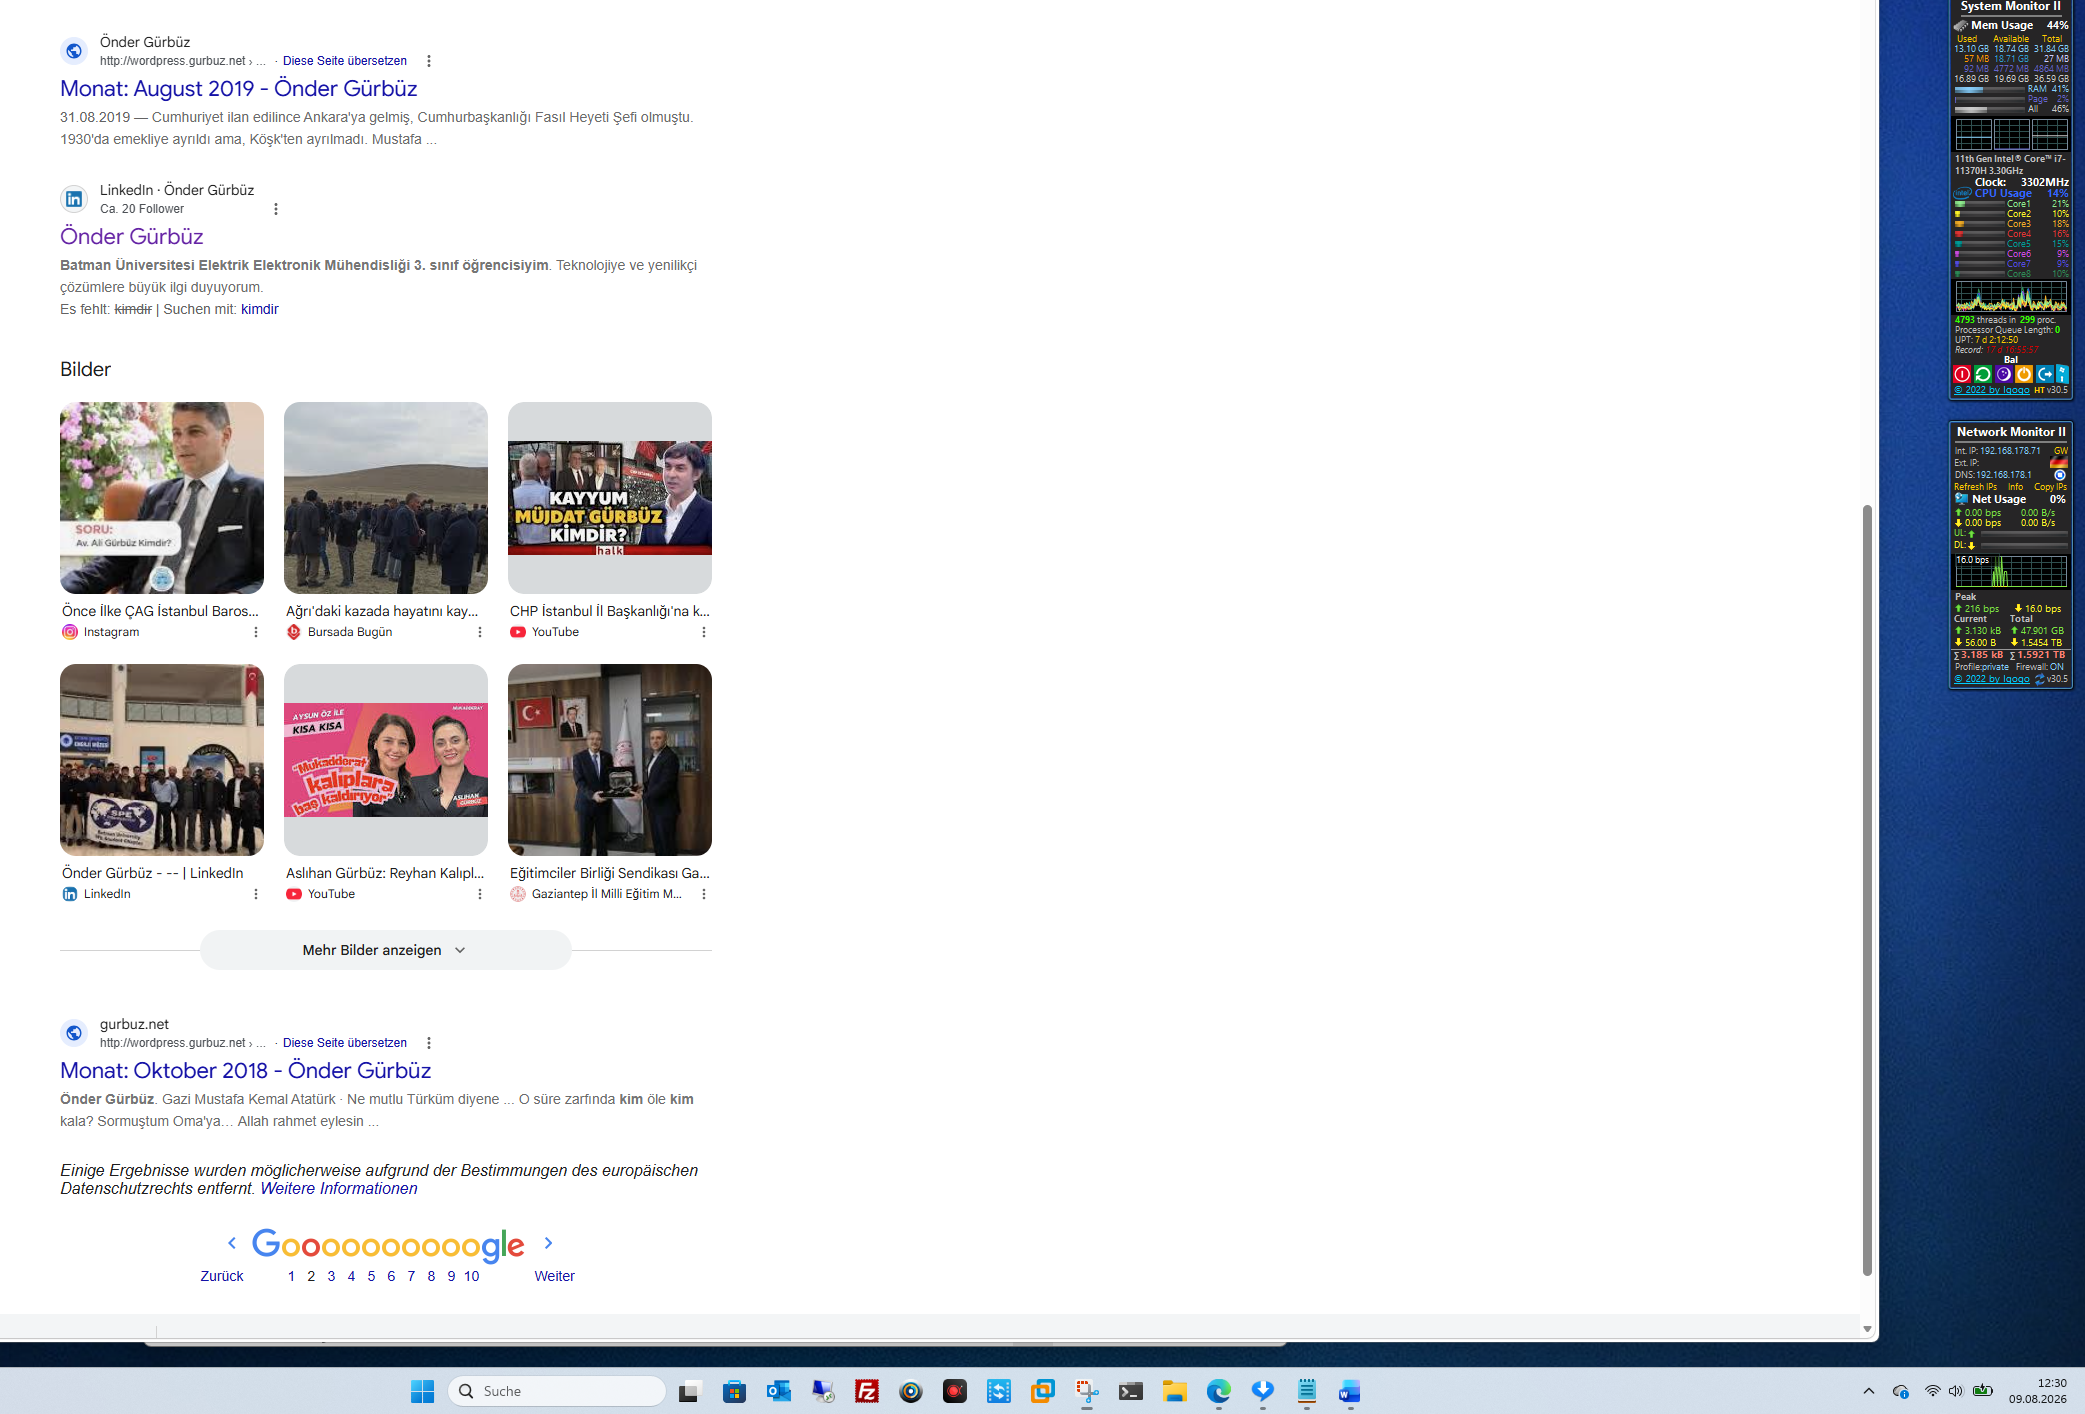2085x1414 pixels.
Task: Click the green restart icon in System Monitor
Action: (x=1983, y=374)
